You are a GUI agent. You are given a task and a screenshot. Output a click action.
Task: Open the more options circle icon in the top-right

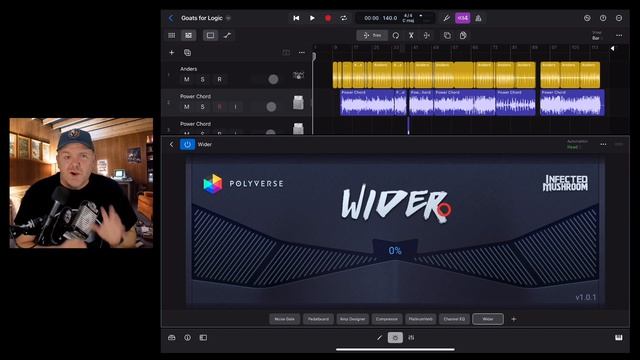coord(619,18)
